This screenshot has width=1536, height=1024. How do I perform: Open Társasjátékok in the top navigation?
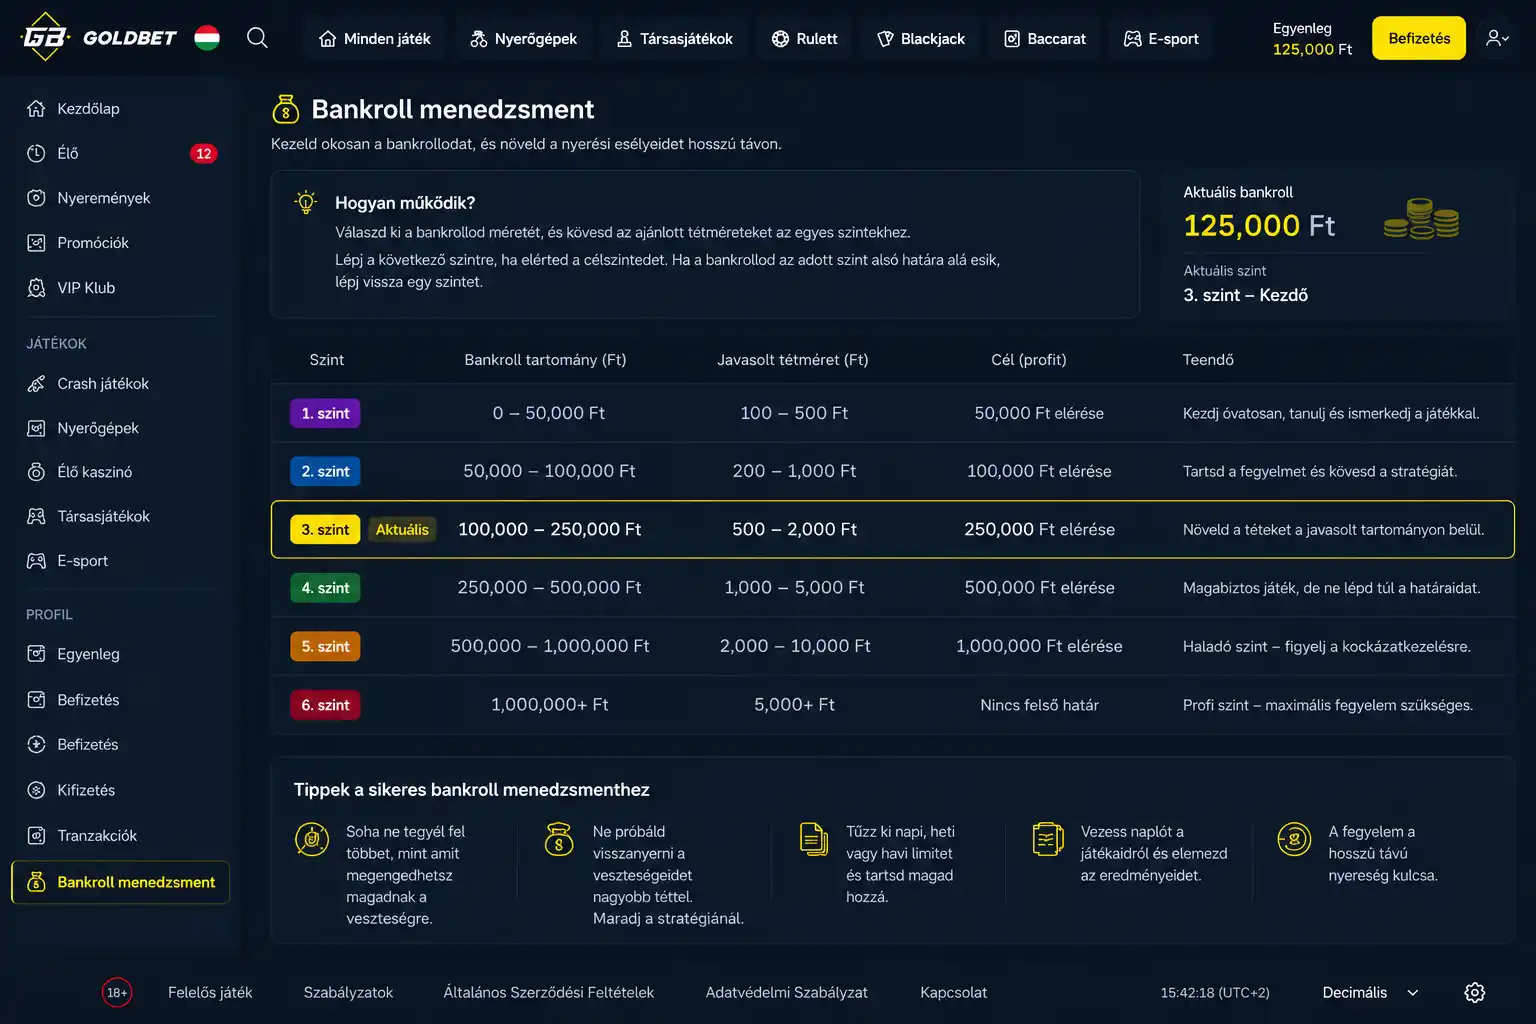click(x=675, y=39)
